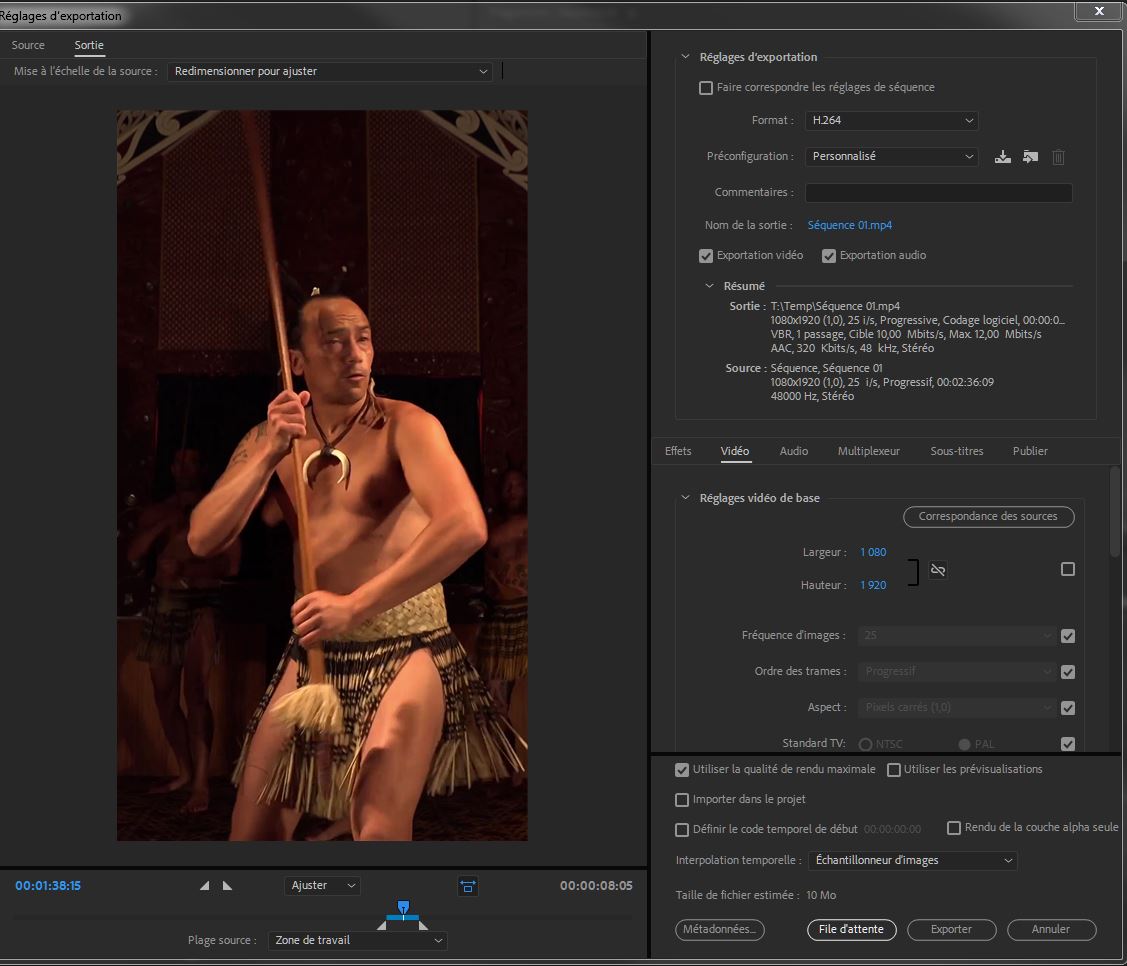Viewport: 1127px width, 966px height.
Task: Switch to the Audio tab
Action: pyautogui.click(x=793, y=452)
